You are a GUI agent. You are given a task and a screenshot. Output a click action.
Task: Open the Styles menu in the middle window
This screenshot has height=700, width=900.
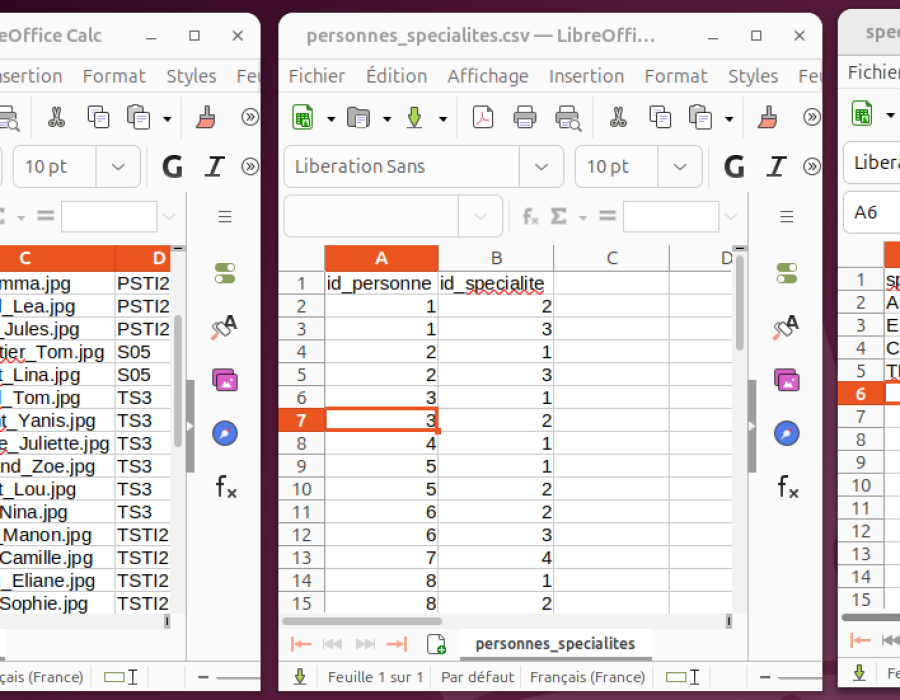coord(753,76)
